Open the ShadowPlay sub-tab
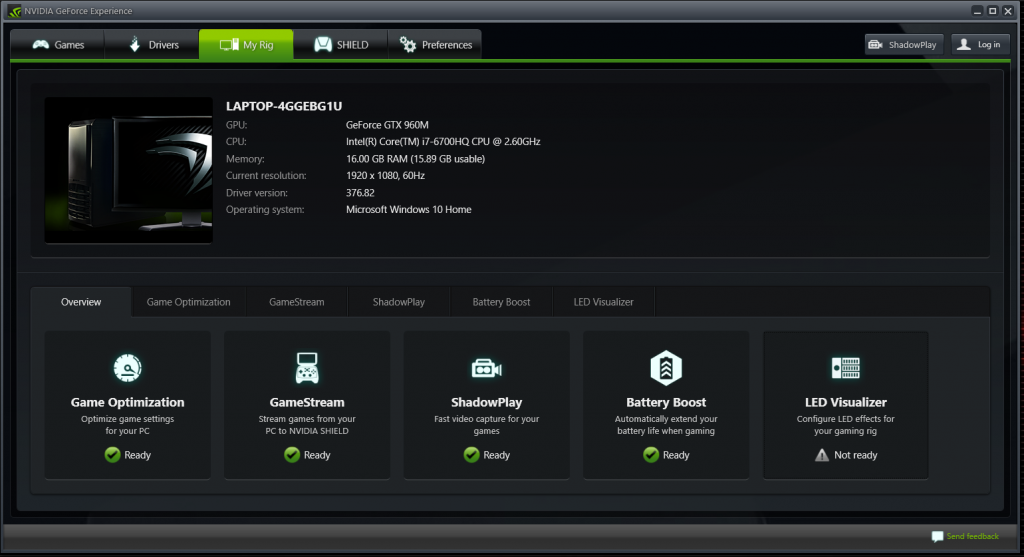 pos(398,302)
